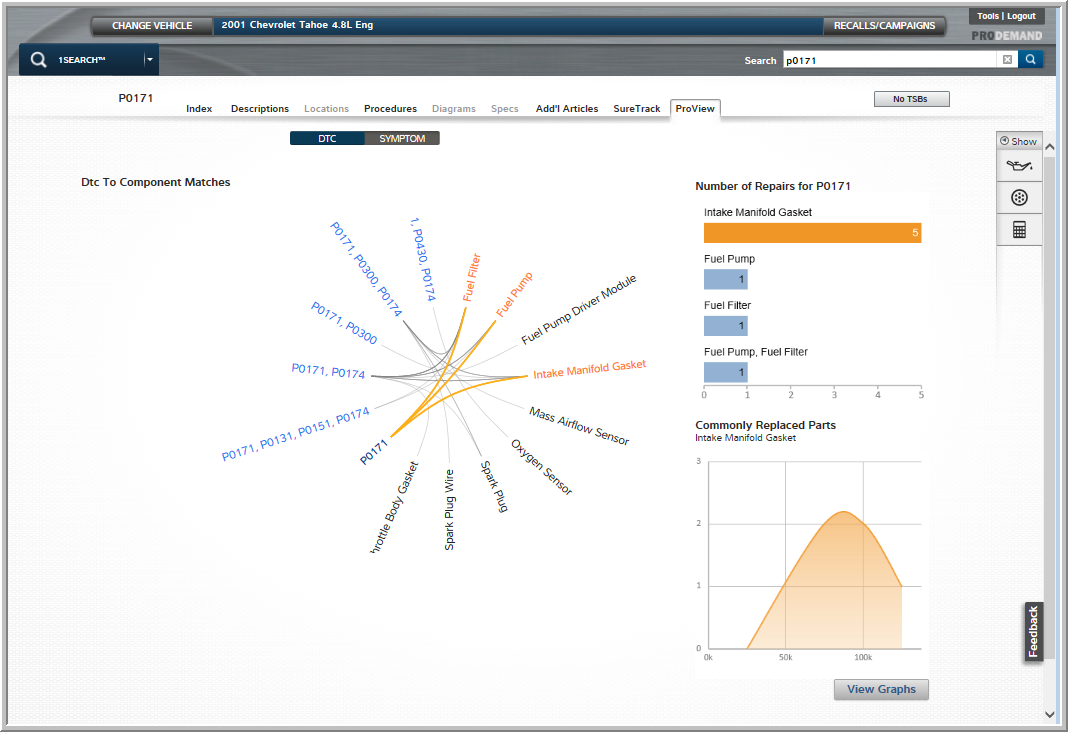The width and height of the screenshot is (1068, 732).
Task: Clear the search field with the X icon
Action: [x=1007, y=60]
